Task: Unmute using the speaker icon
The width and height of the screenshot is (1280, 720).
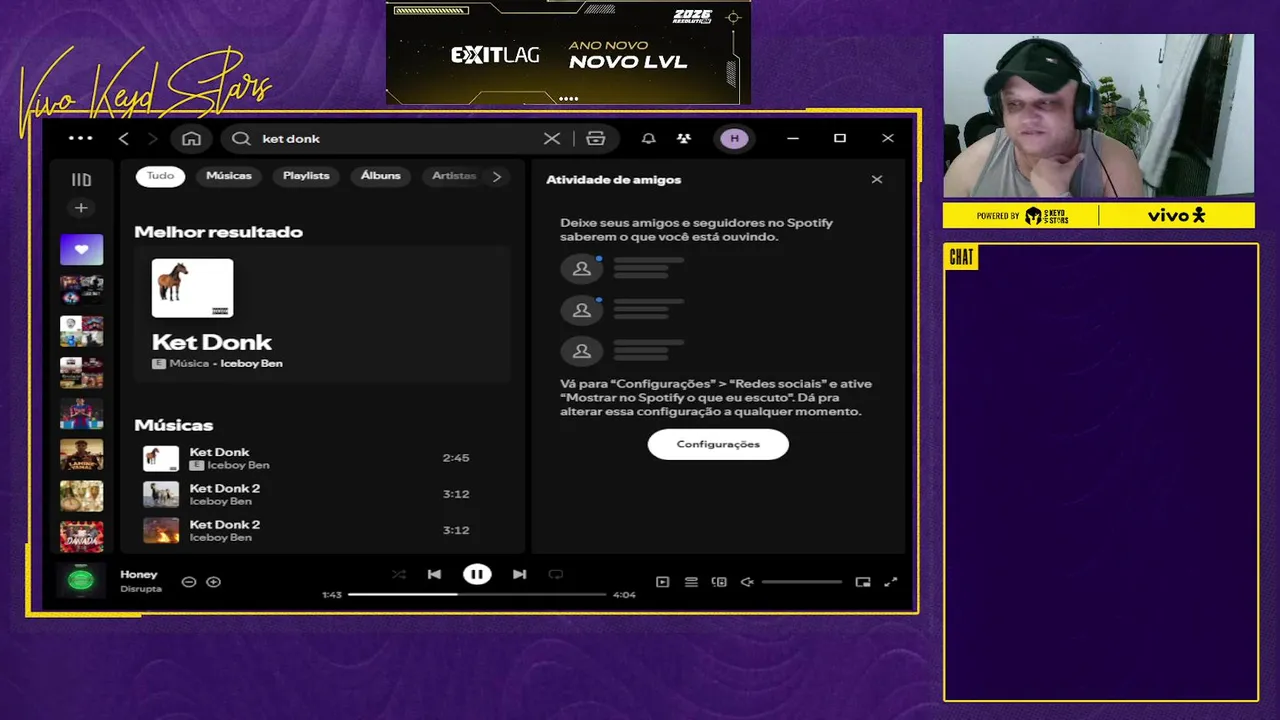Action: coord(746,582)
